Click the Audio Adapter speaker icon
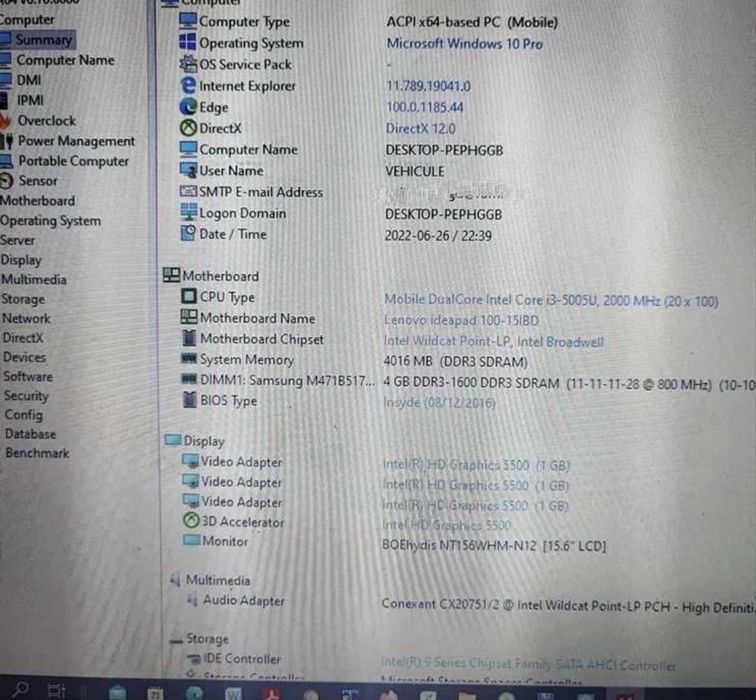This screenshot has width=756, height=700. click(x=192, y=600)
